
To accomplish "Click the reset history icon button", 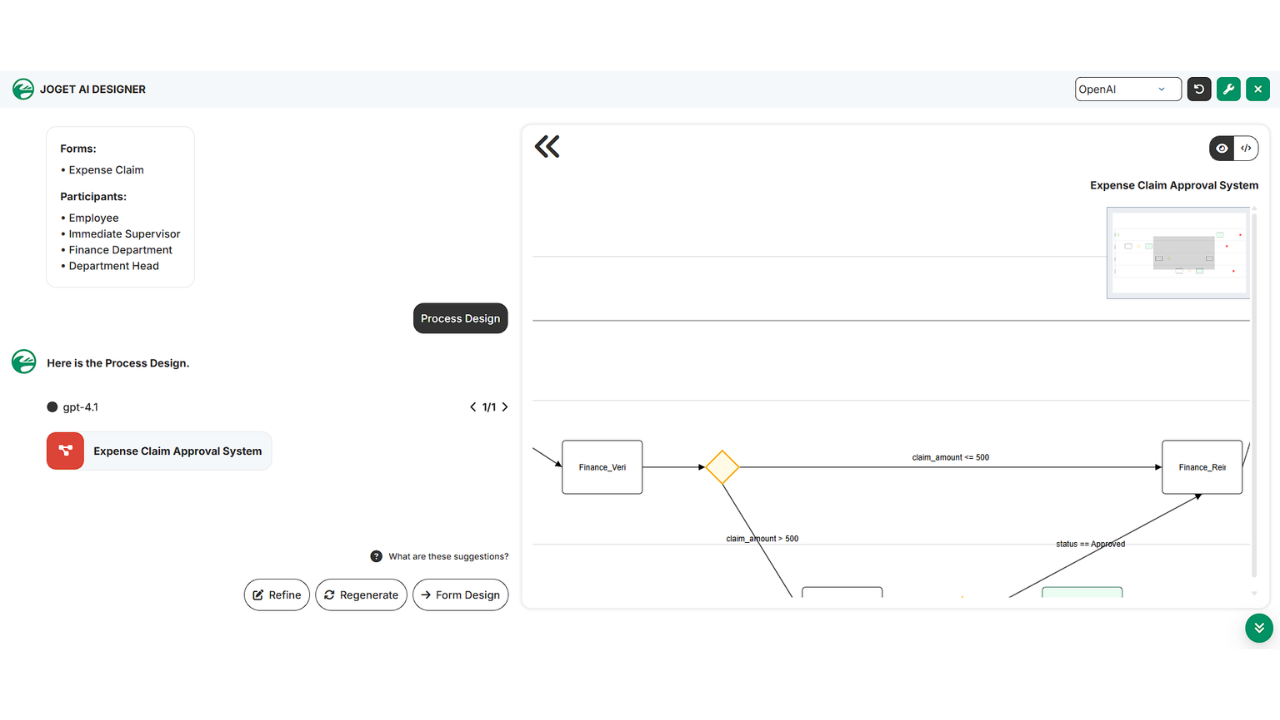I will 1199,89.
